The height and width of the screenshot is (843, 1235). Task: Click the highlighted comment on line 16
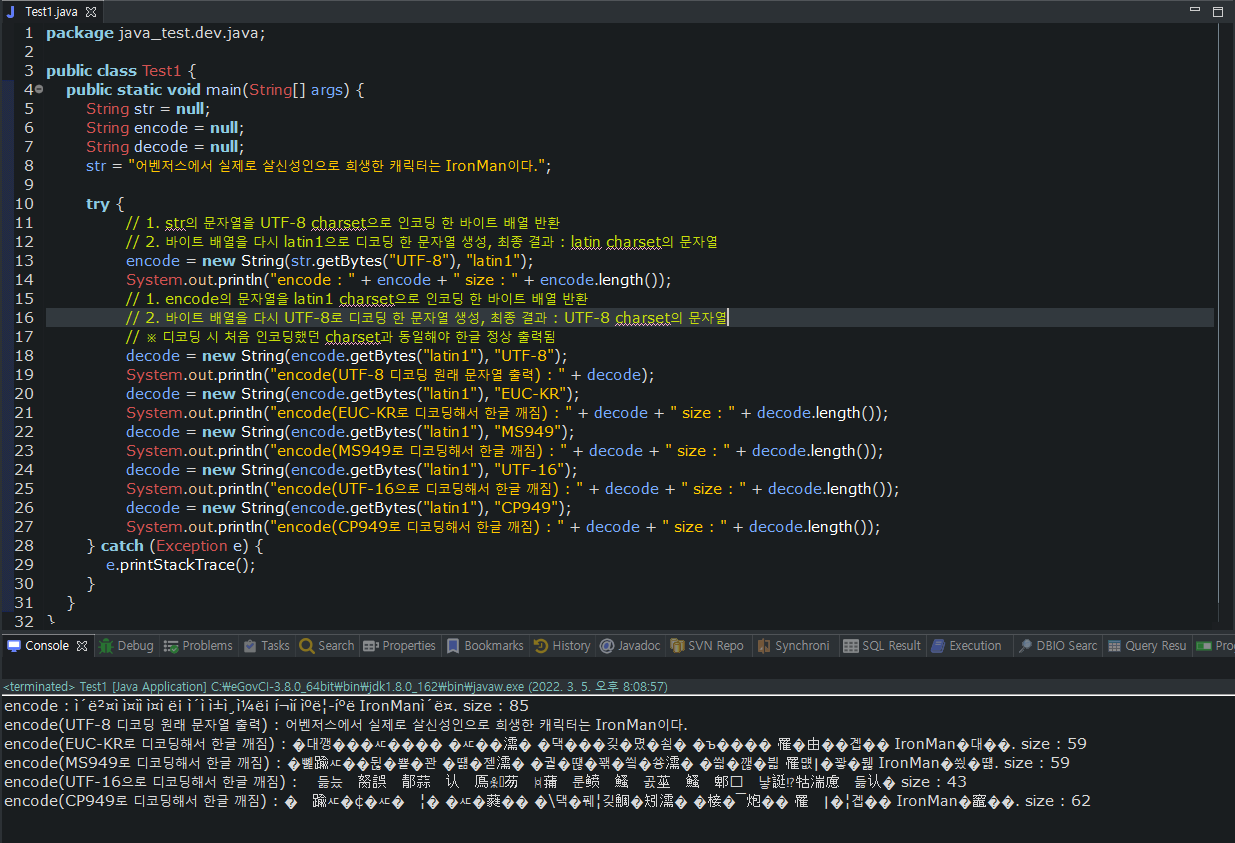[427, 318]
